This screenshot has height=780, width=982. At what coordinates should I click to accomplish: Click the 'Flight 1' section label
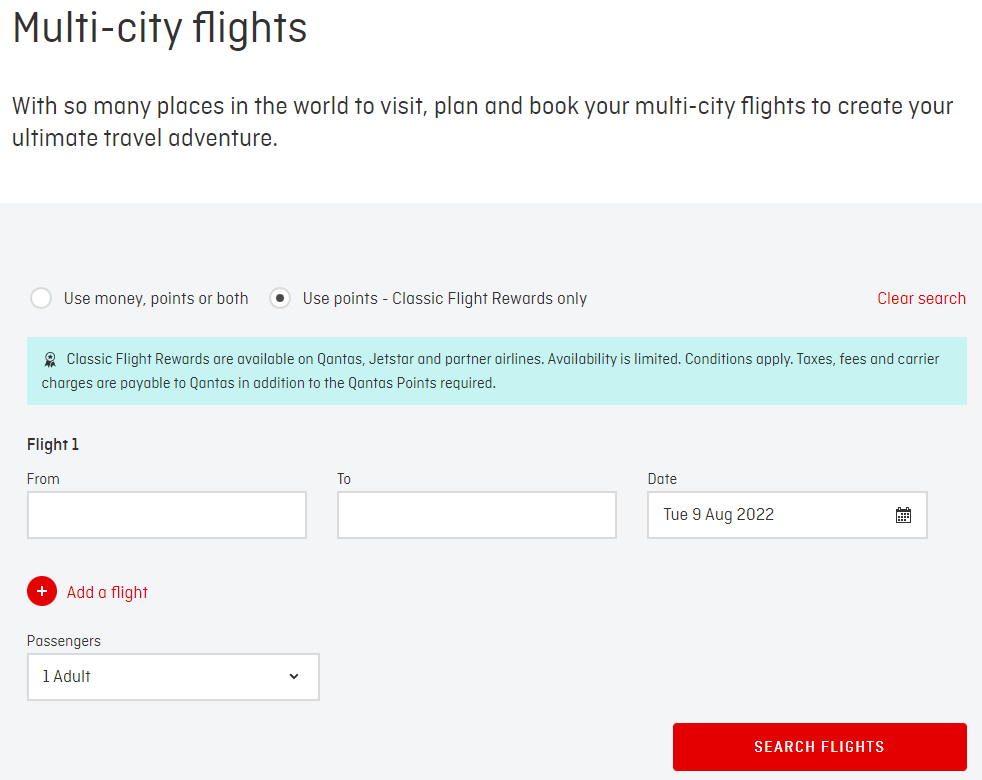[x=53, y=444]
